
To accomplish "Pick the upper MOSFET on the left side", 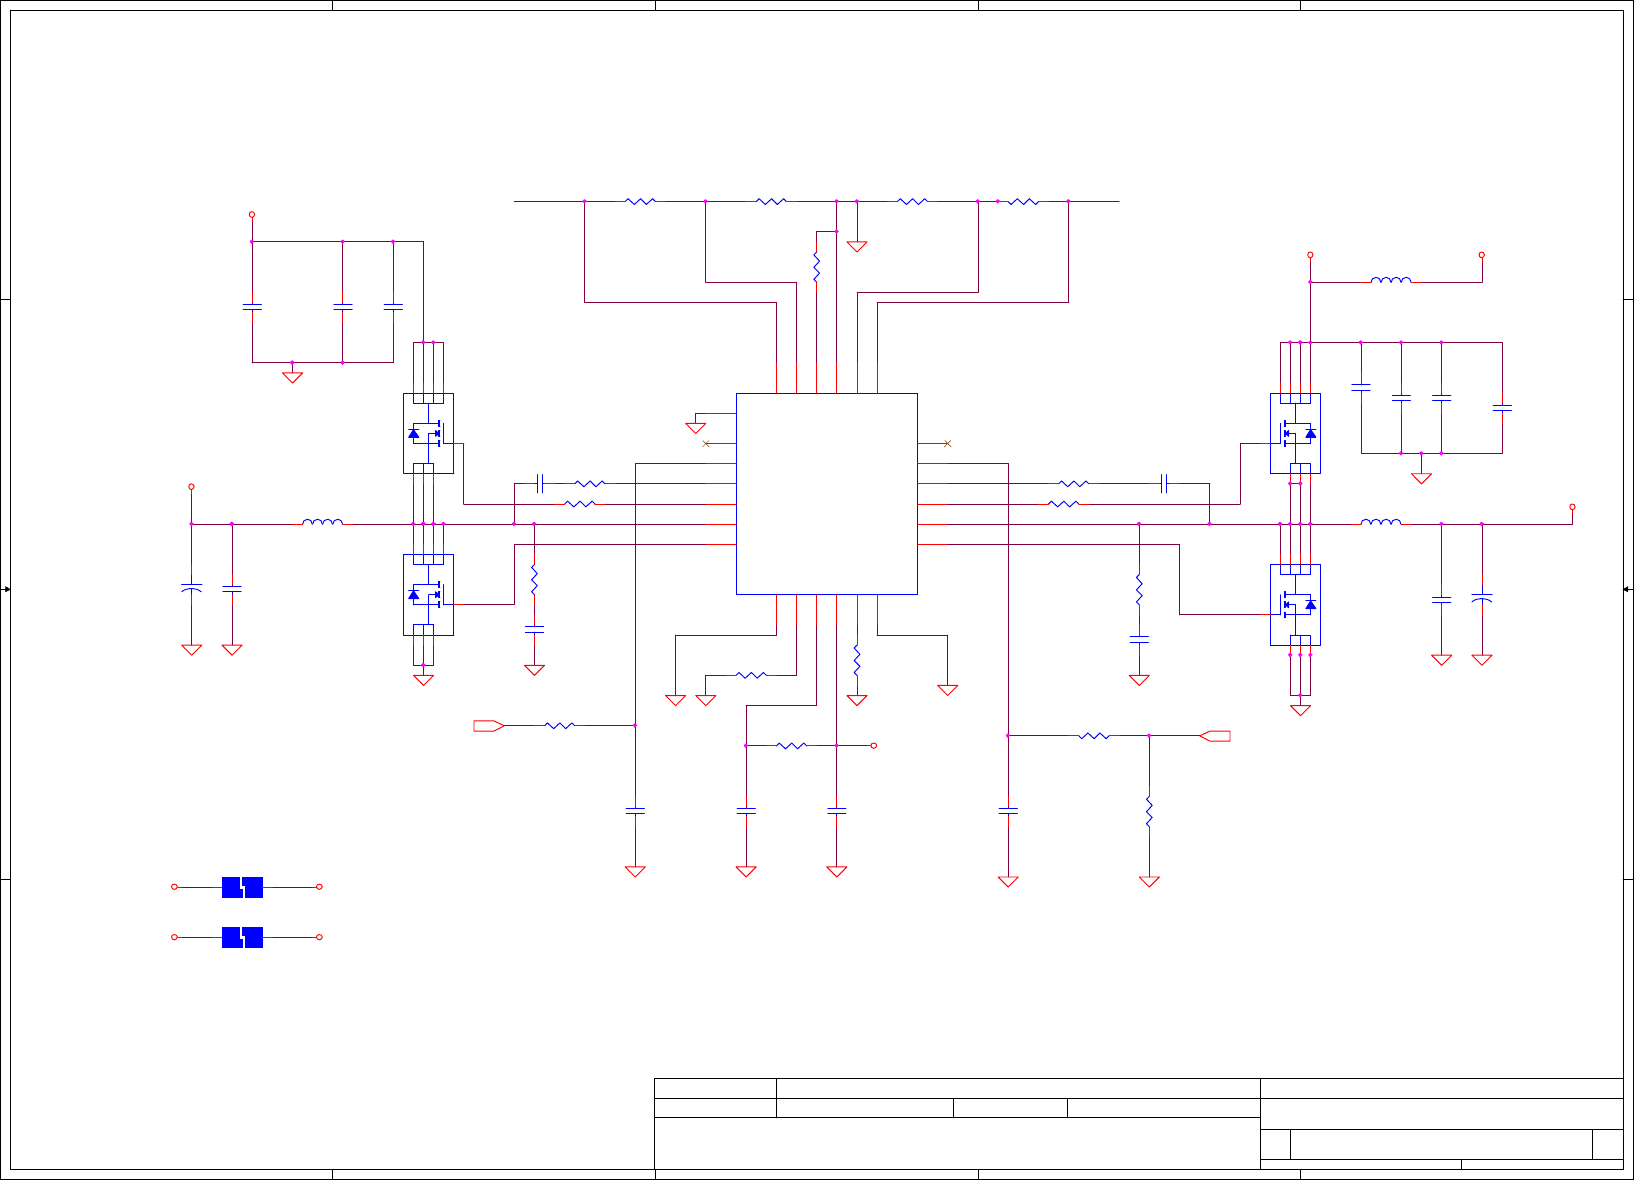I will (x=428, y=433).
